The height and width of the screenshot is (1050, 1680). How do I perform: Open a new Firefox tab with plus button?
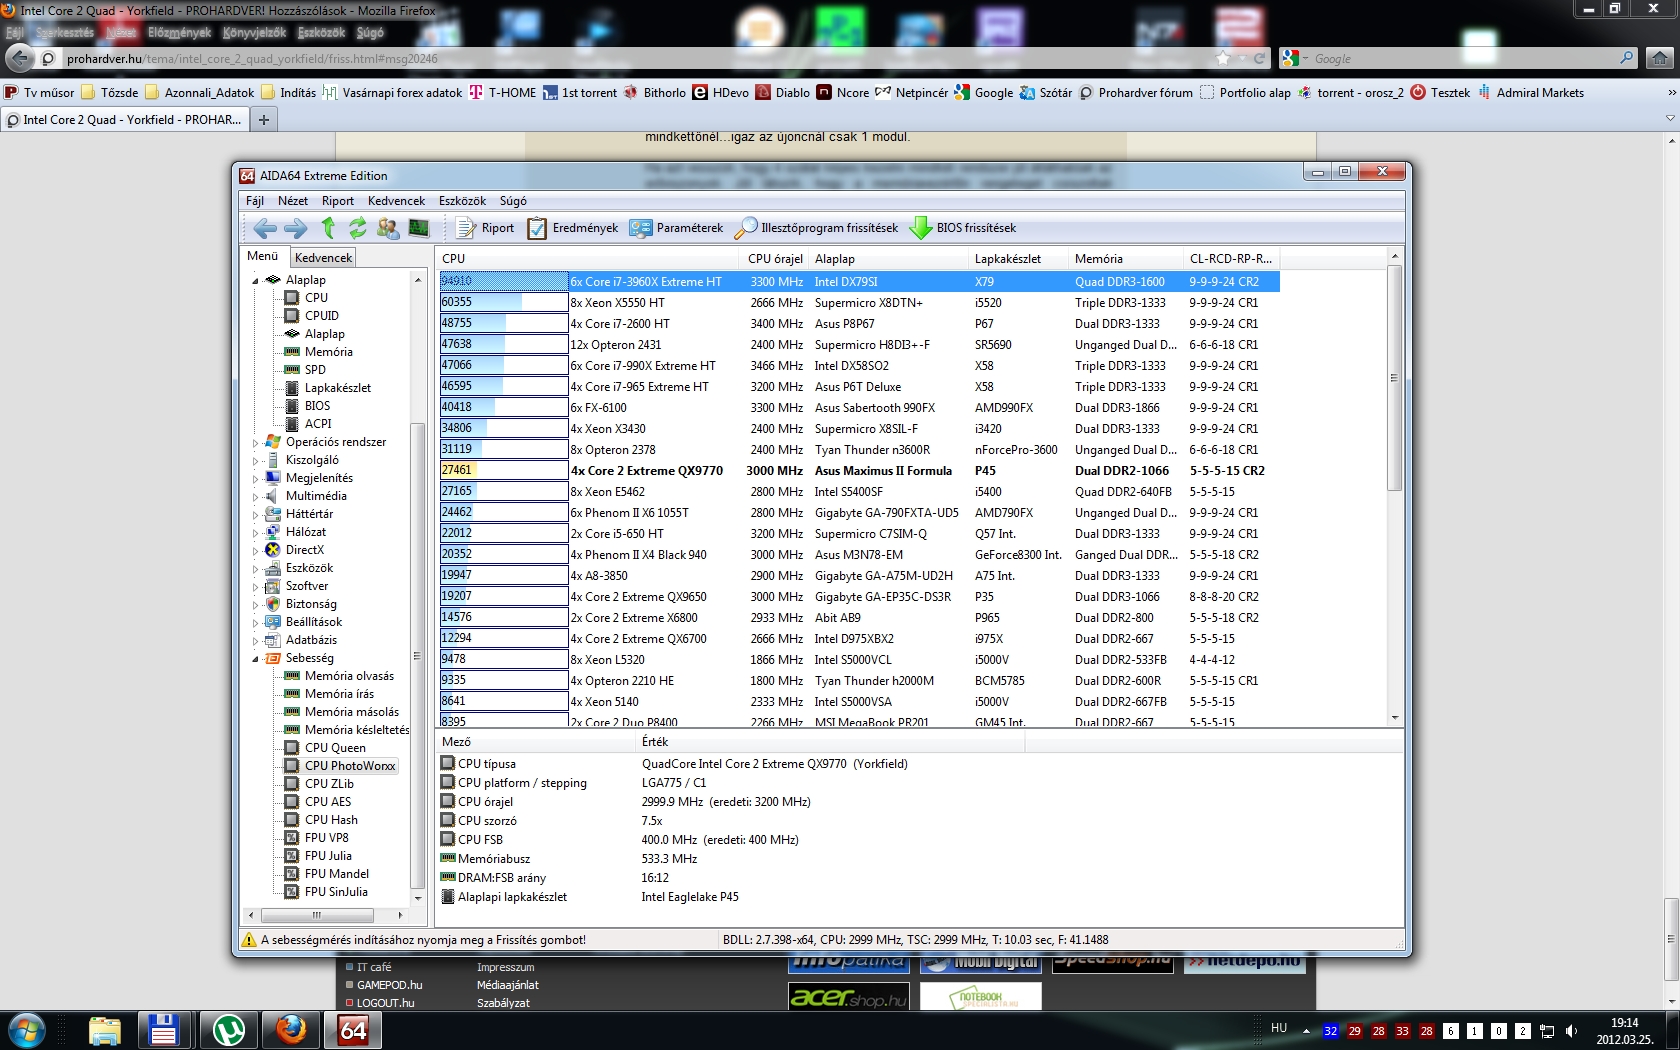point(264,120)
